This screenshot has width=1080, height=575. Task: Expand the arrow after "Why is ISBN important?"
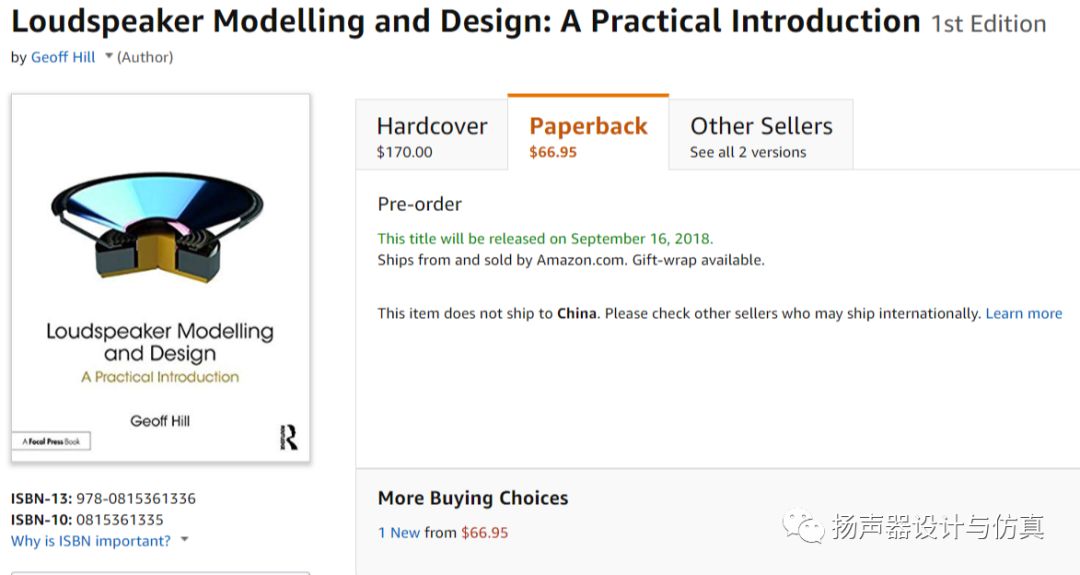point(185,541)
